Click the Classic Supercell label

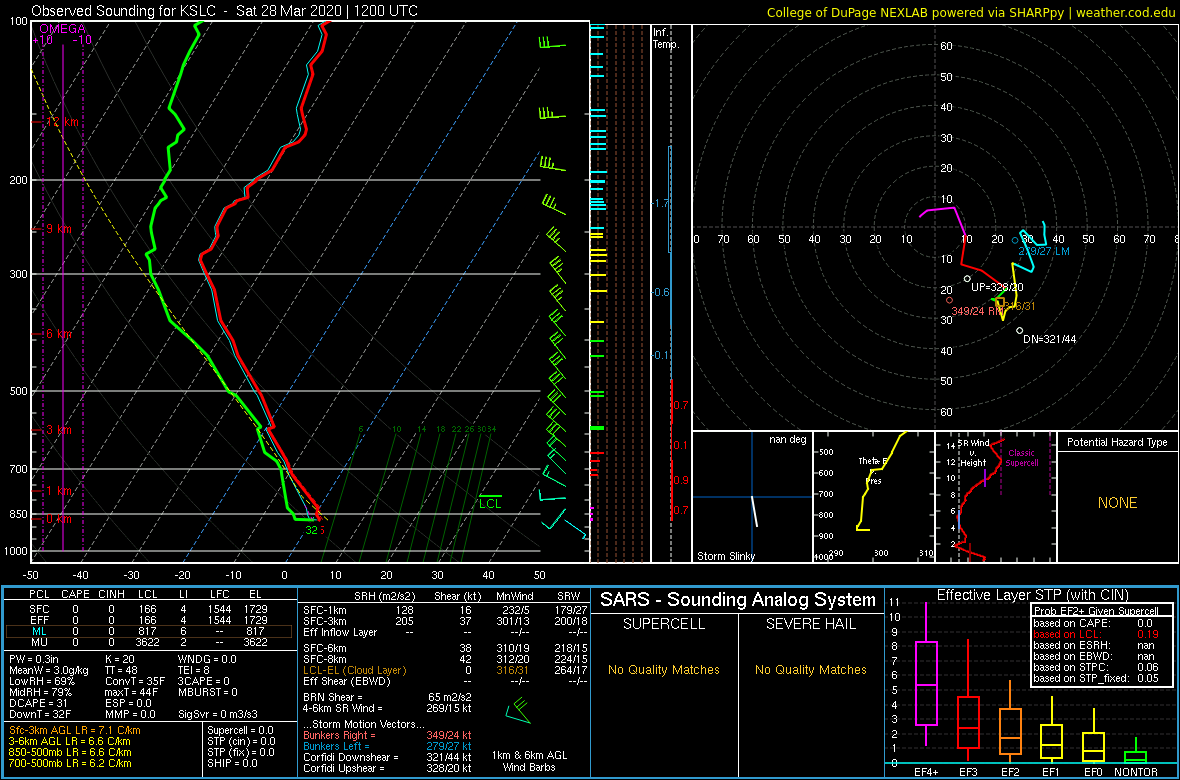point(1022,458)
